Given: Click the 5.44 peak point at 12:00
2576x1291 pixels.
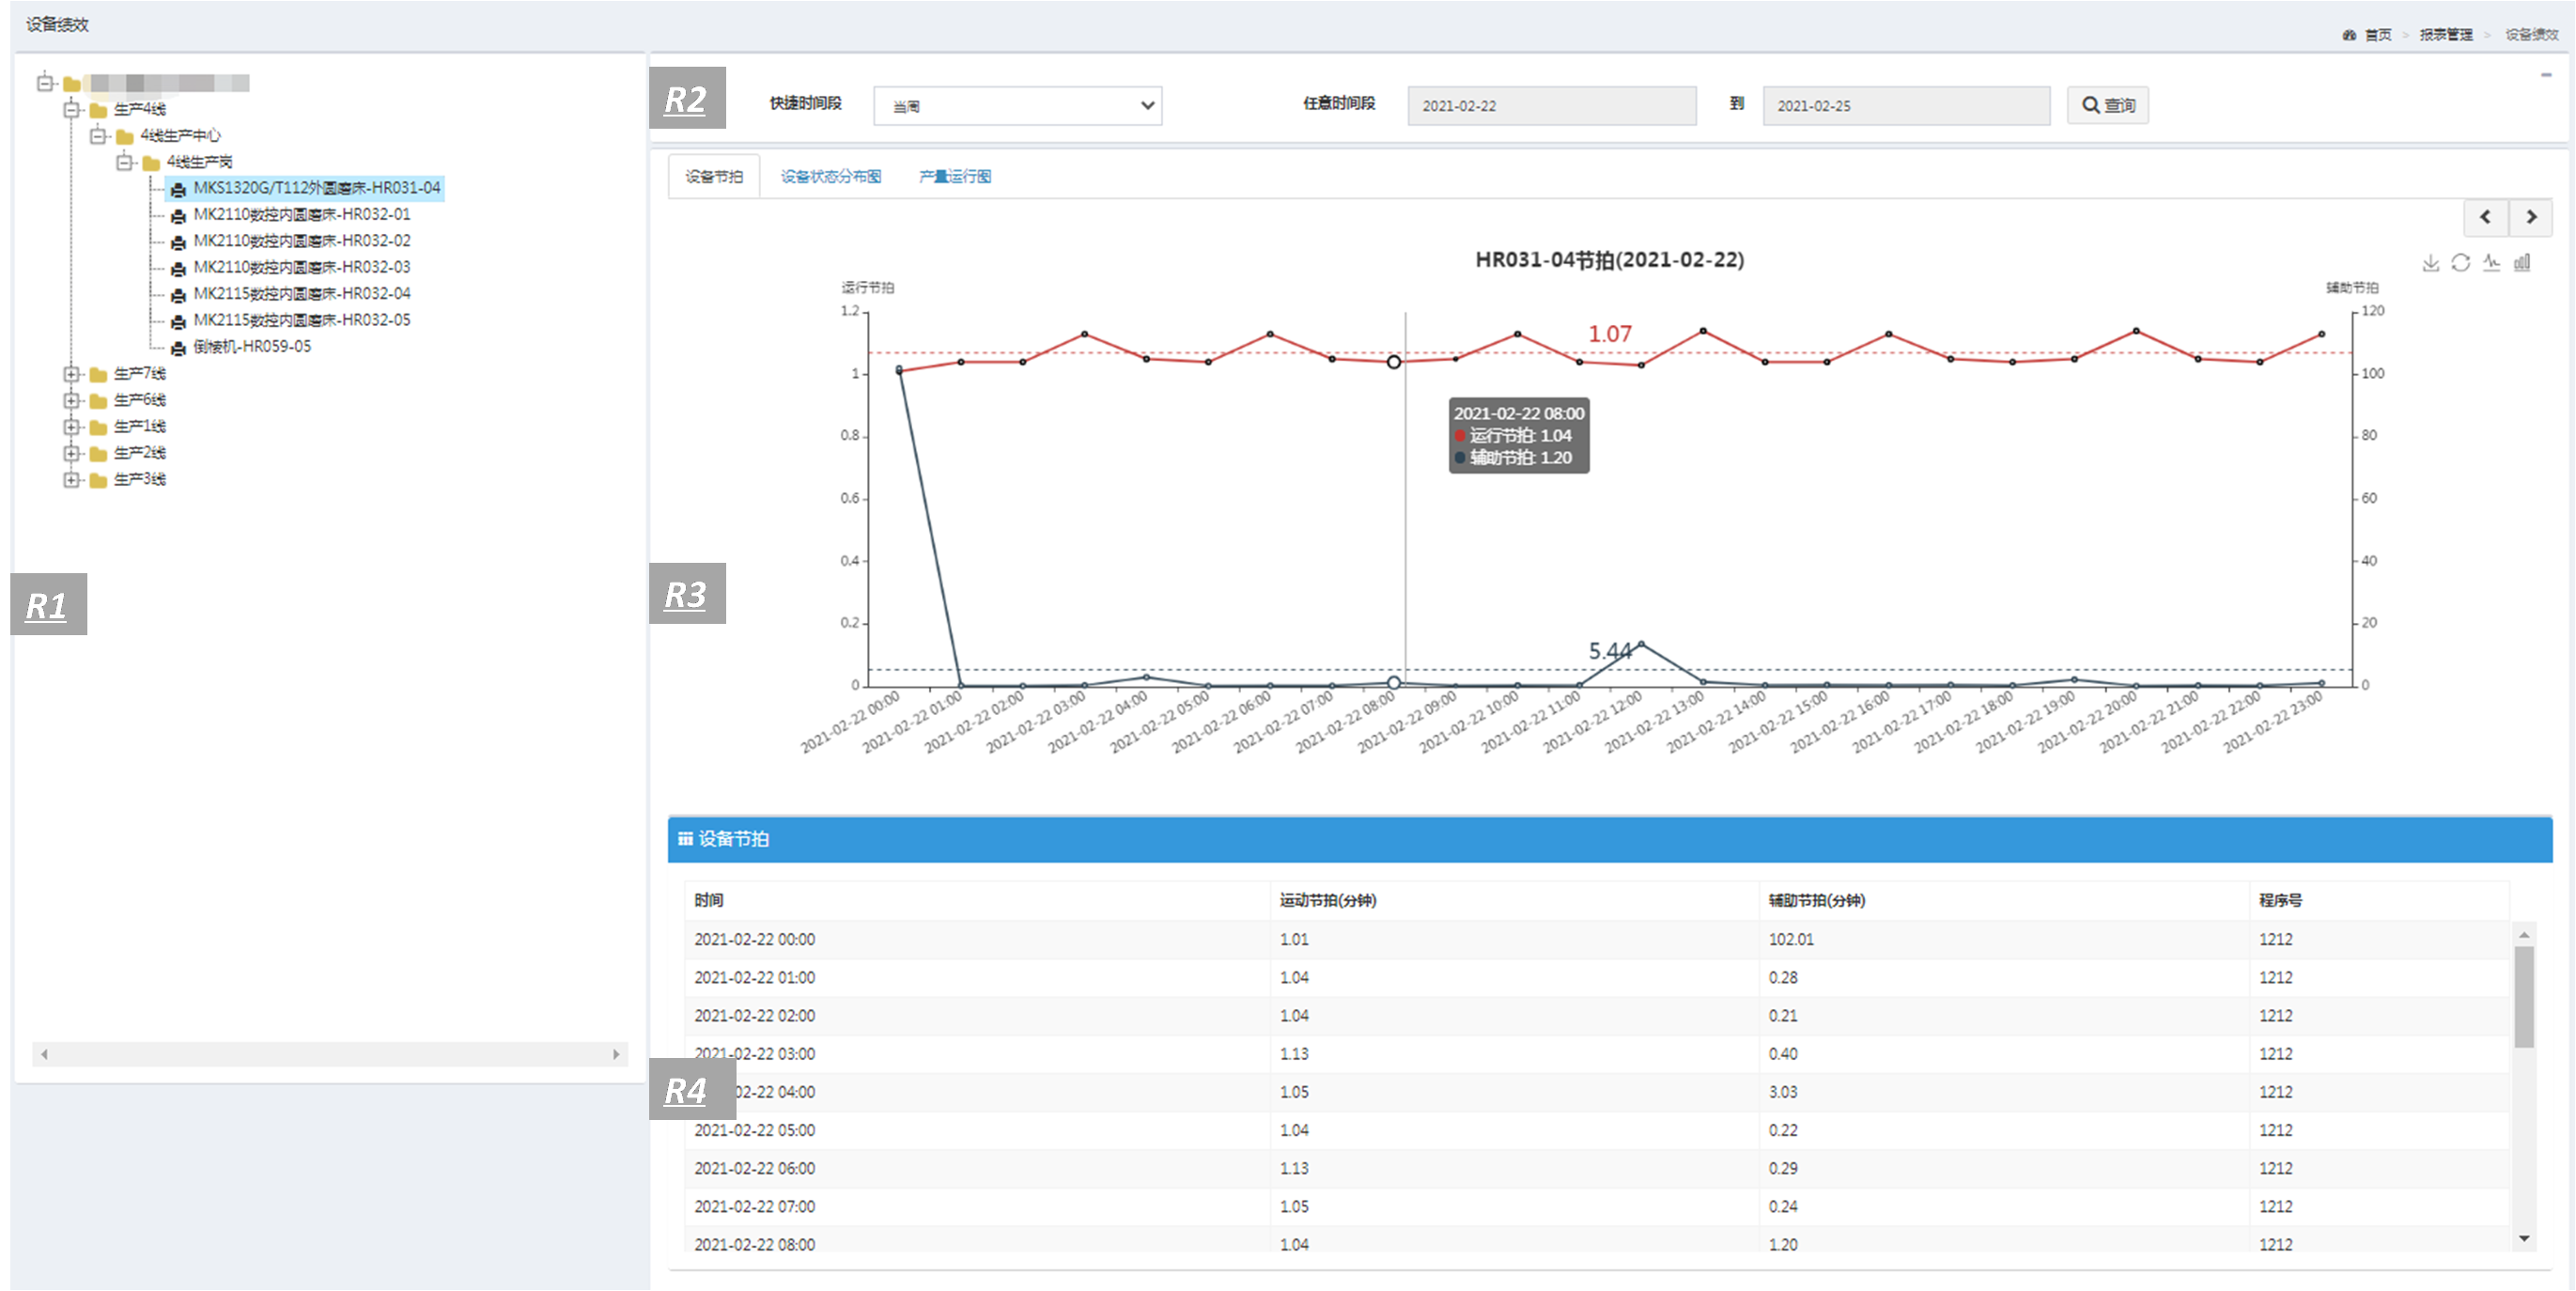Looking at the screenshot, I should [1641, 644].
